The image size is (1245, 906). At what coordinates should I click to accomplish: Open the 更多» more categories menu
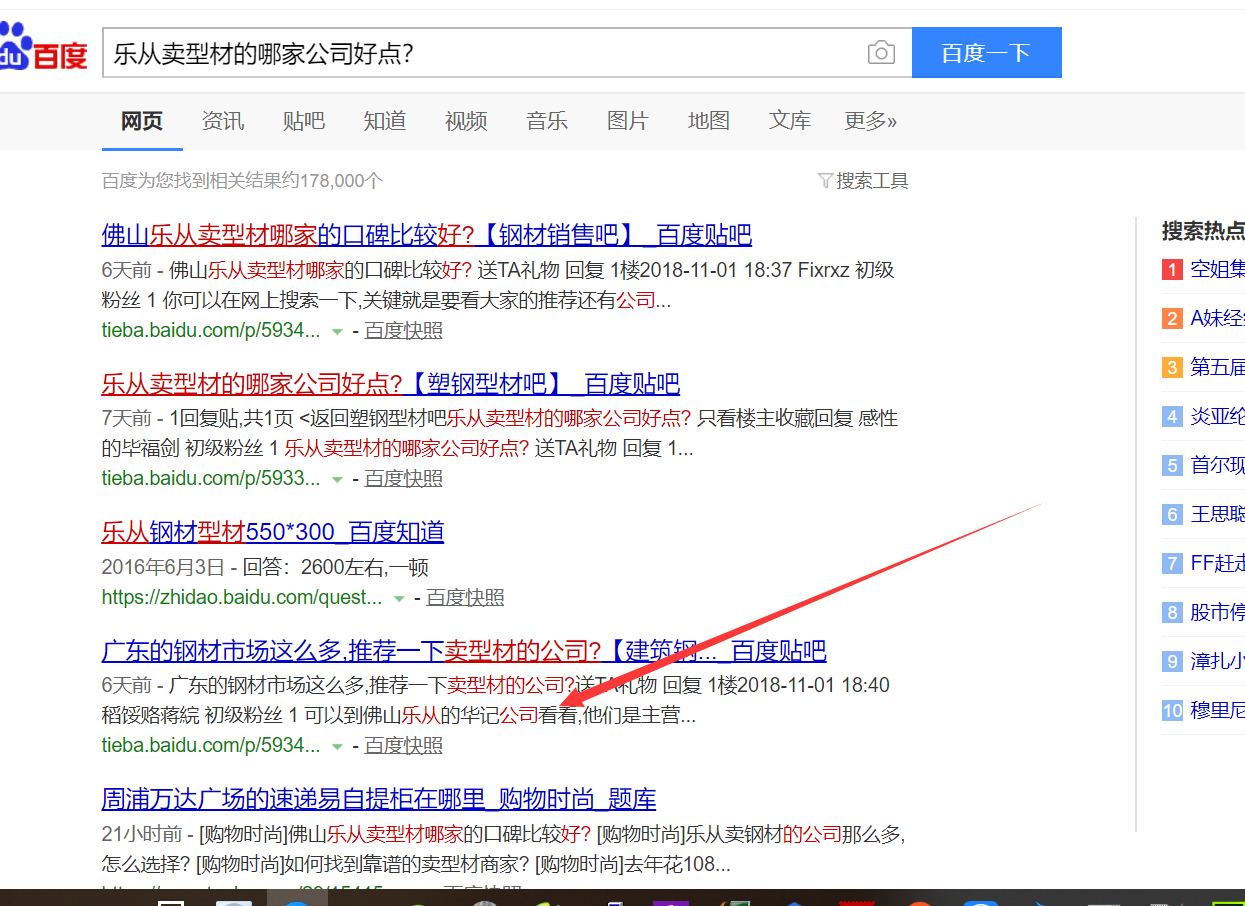coord(871,122)
